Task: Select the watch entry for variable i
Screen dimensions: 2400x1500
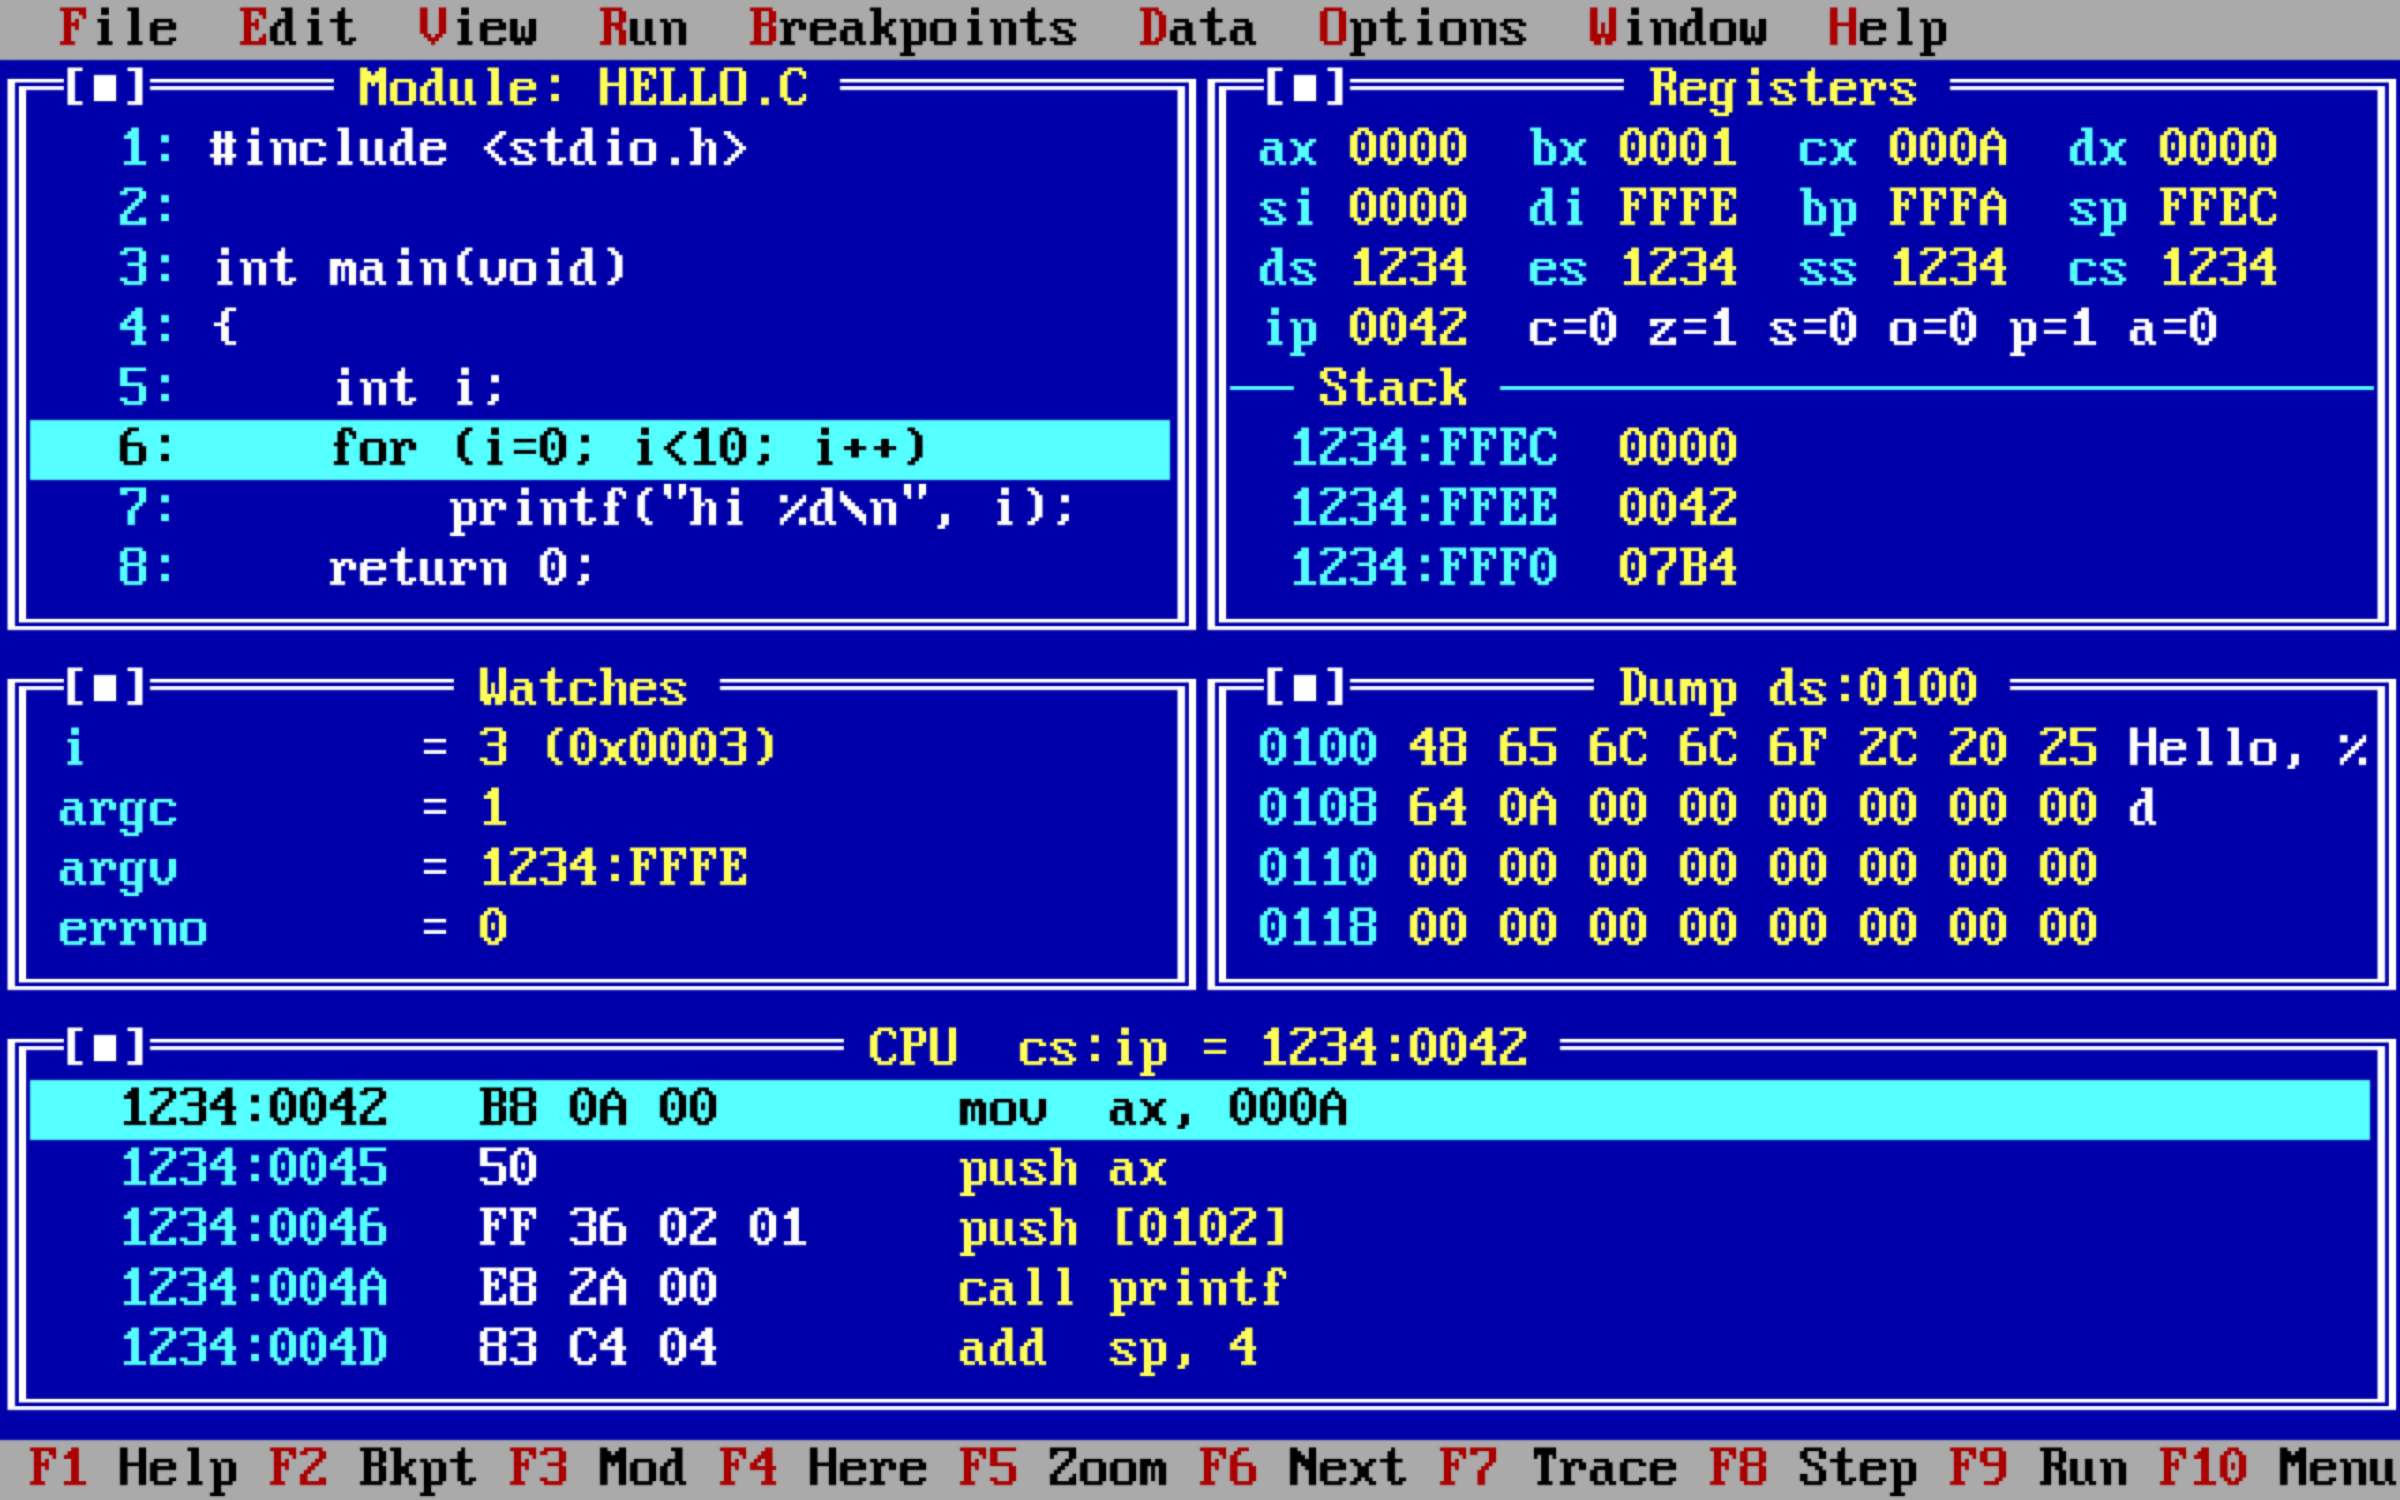Action: pos(600,749)
